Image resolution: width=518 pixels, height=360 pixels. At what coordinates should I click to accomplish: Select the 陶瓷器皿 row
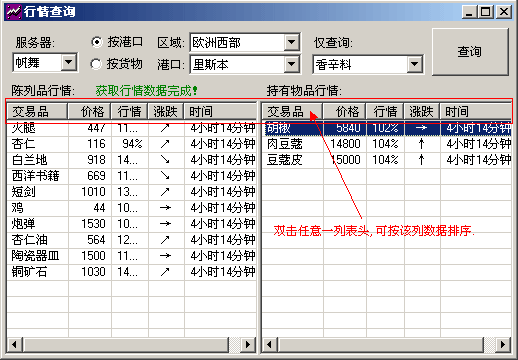tap(132, 256)
